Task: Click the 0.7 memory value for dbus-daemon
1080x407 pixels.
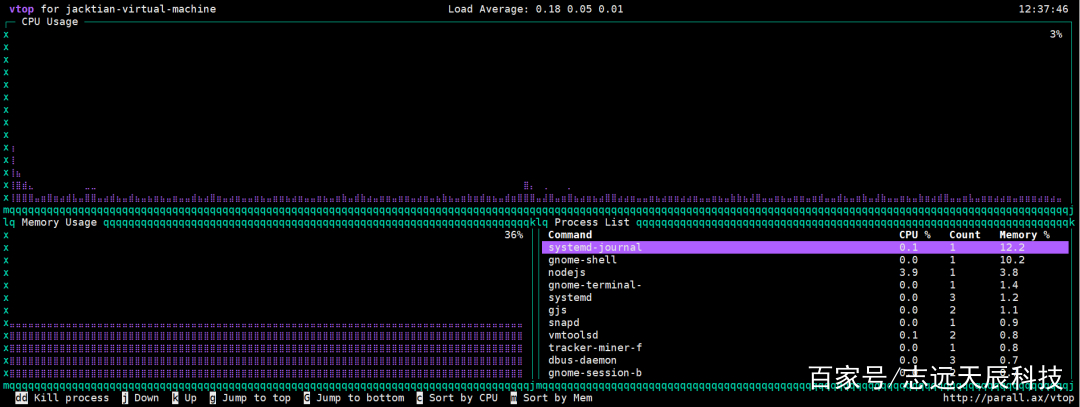Action: pos(1009,360)
